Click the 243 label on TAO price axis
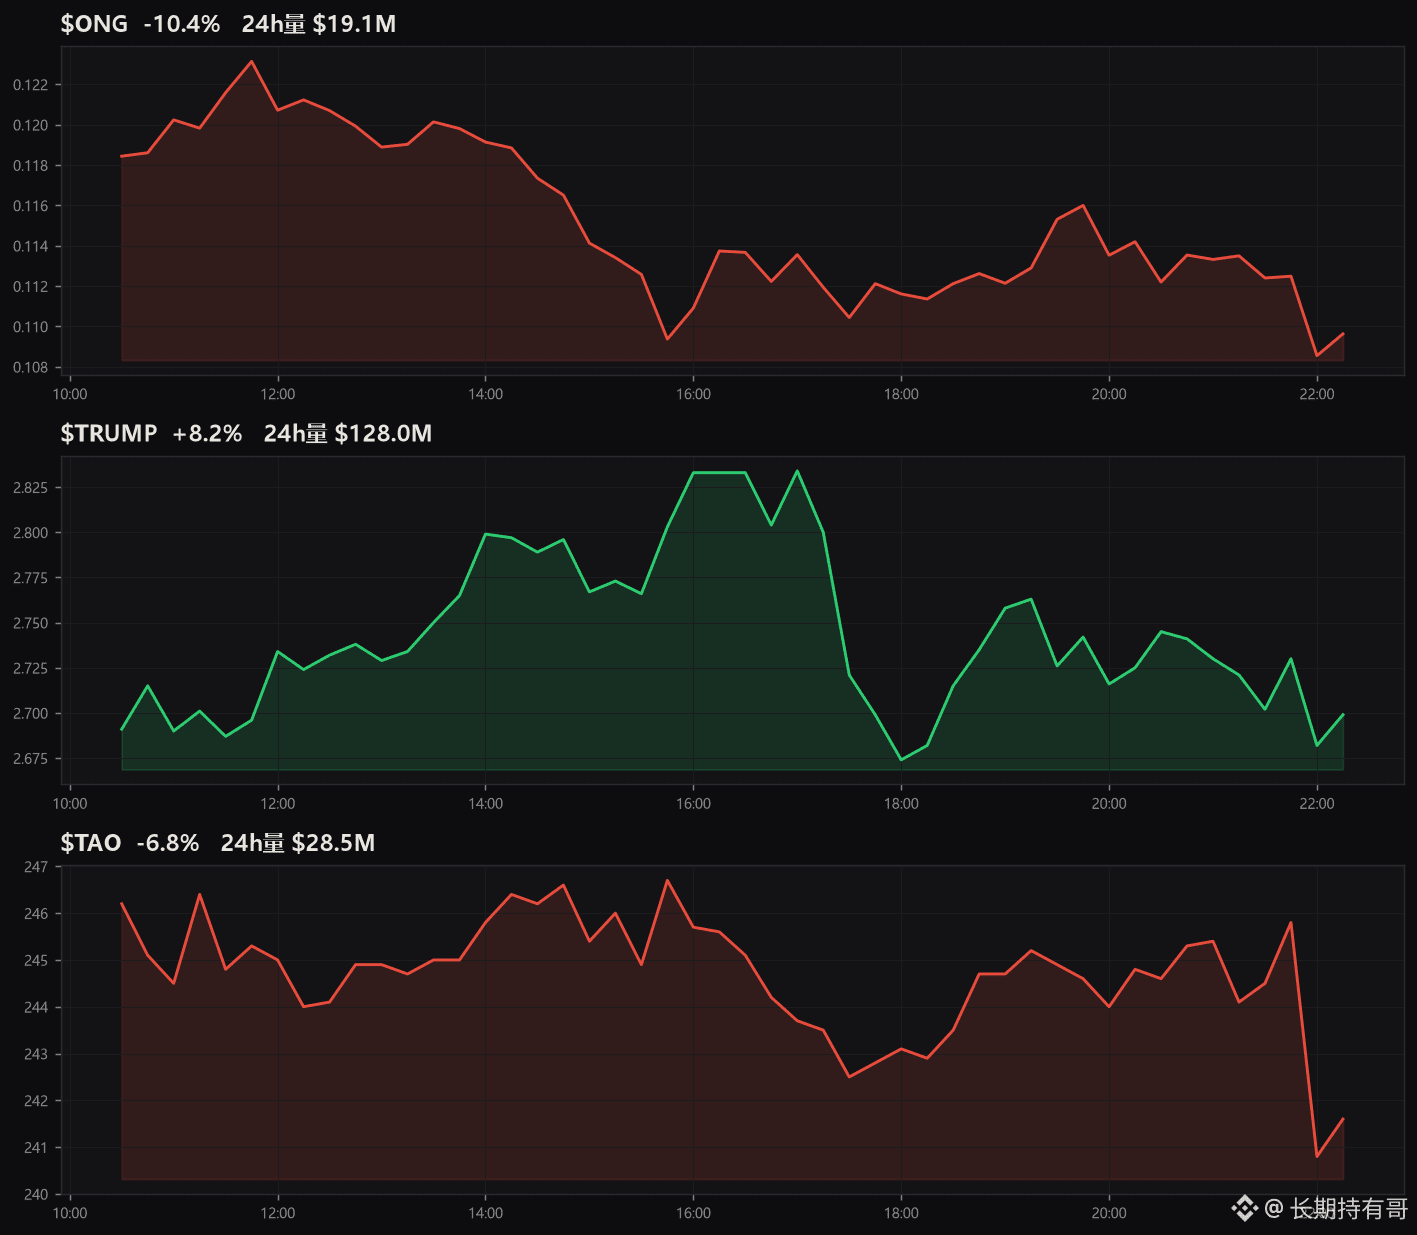Image resolution: width=1417 pixels, height=1235 pixels. click(x=36, y=1054)
